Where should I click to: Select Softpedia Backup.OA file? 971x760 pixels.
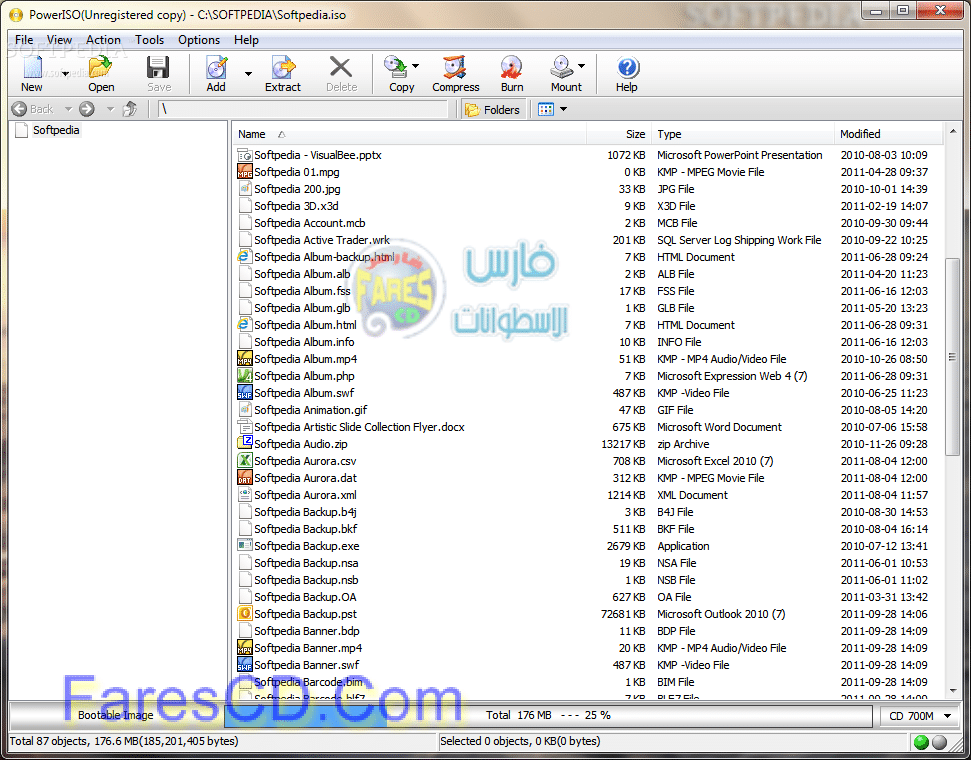click(305, 597)
